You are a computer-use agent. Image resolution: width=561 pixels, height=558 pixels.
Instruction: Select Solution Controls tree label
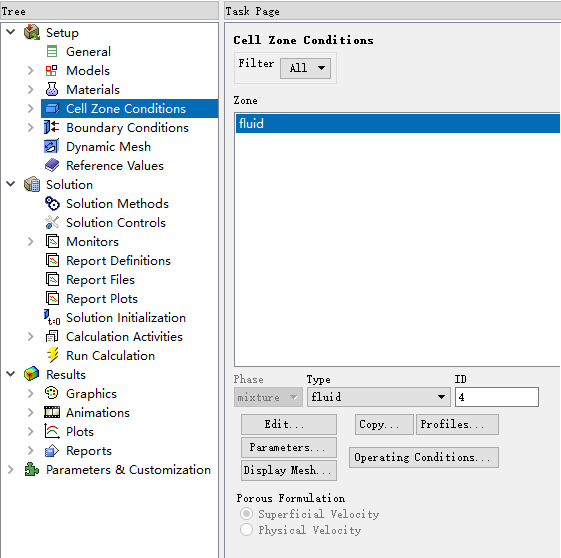coord(116,222)
